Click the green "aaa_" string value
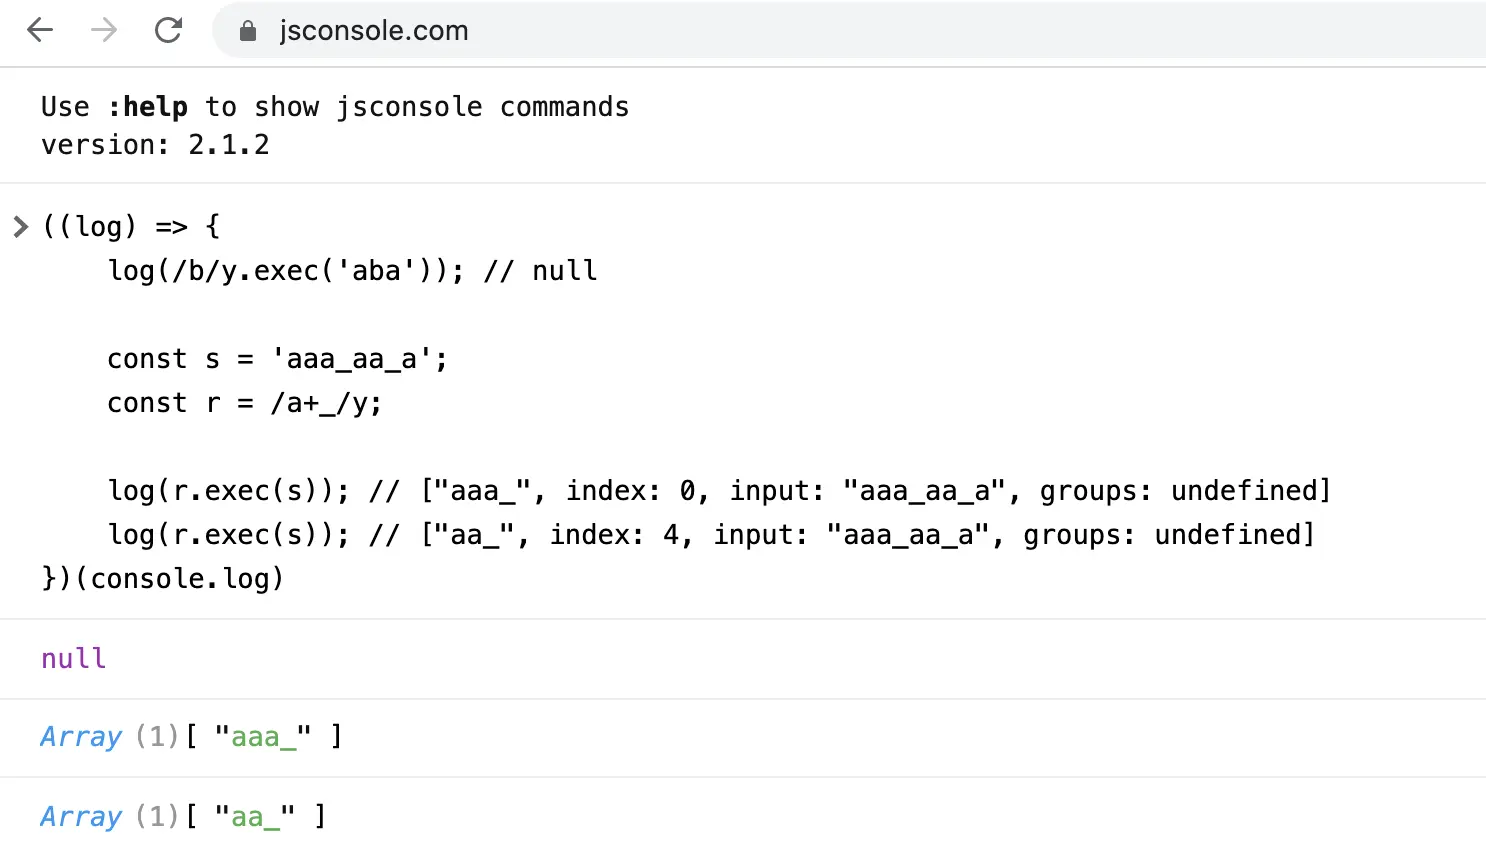This screenshot has height=850, width=1486. pos(263,737)
